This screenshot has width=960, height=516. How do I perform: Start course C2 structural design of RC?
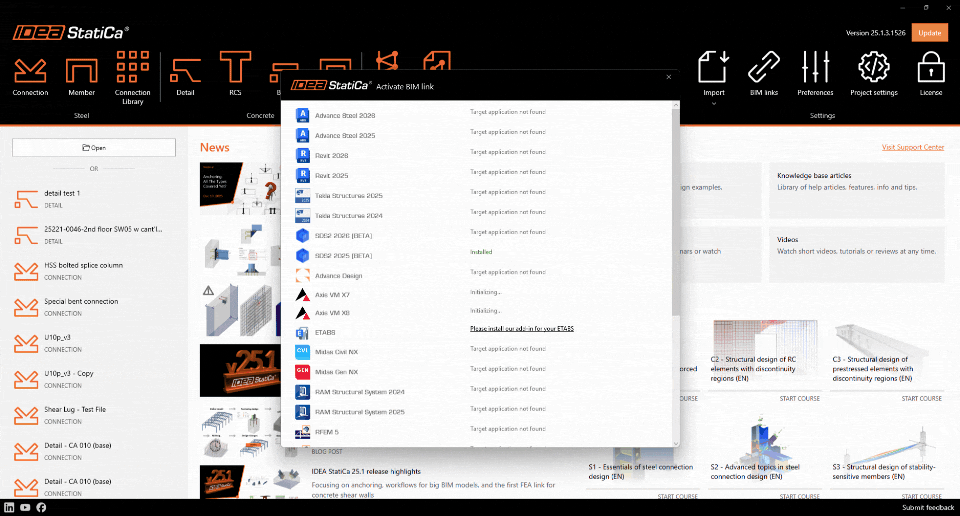point(800,398)
